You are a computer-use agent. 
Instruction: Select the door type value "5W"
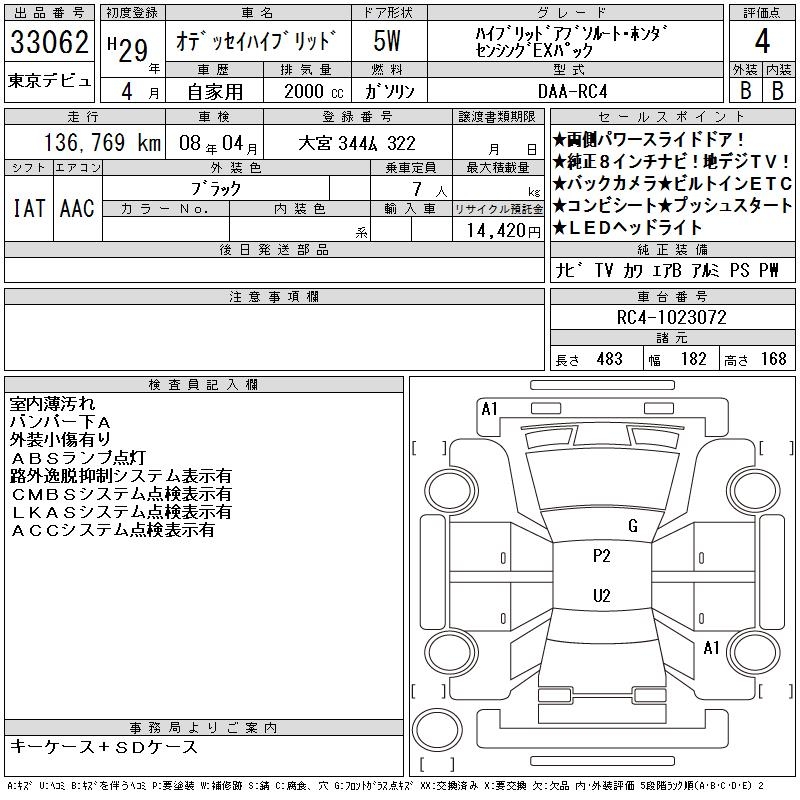[387, 41]
